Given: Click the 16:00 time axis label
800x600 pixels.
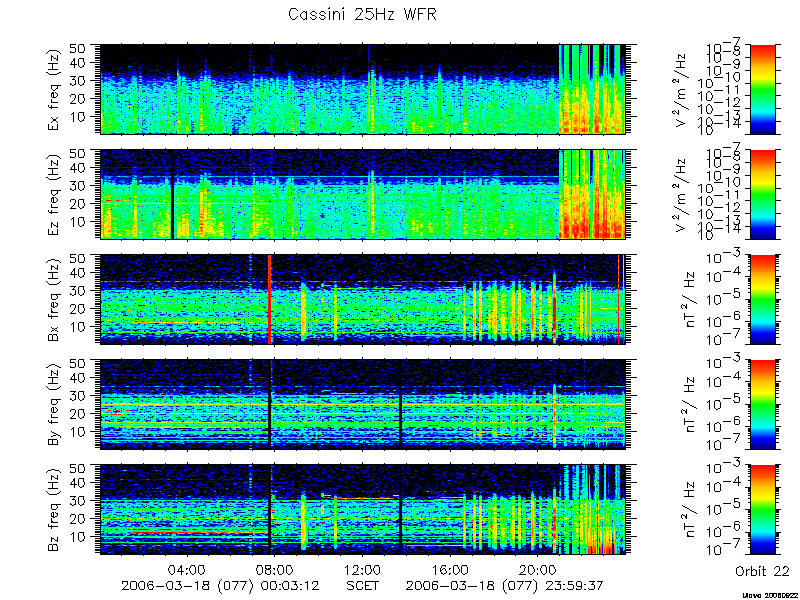Looking at the screenshot, I should (450, 569).
